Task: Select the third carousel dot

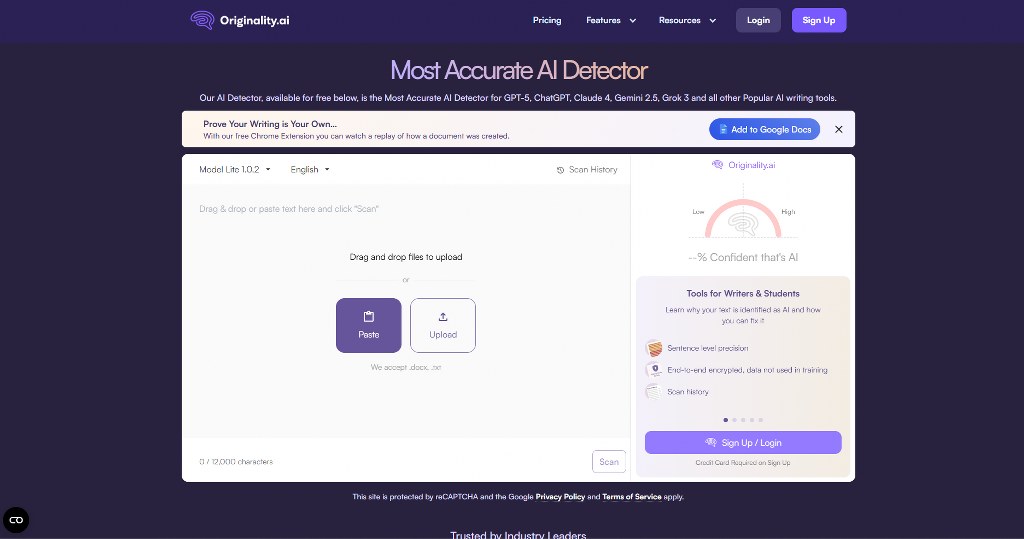Action: coord(743,420)
